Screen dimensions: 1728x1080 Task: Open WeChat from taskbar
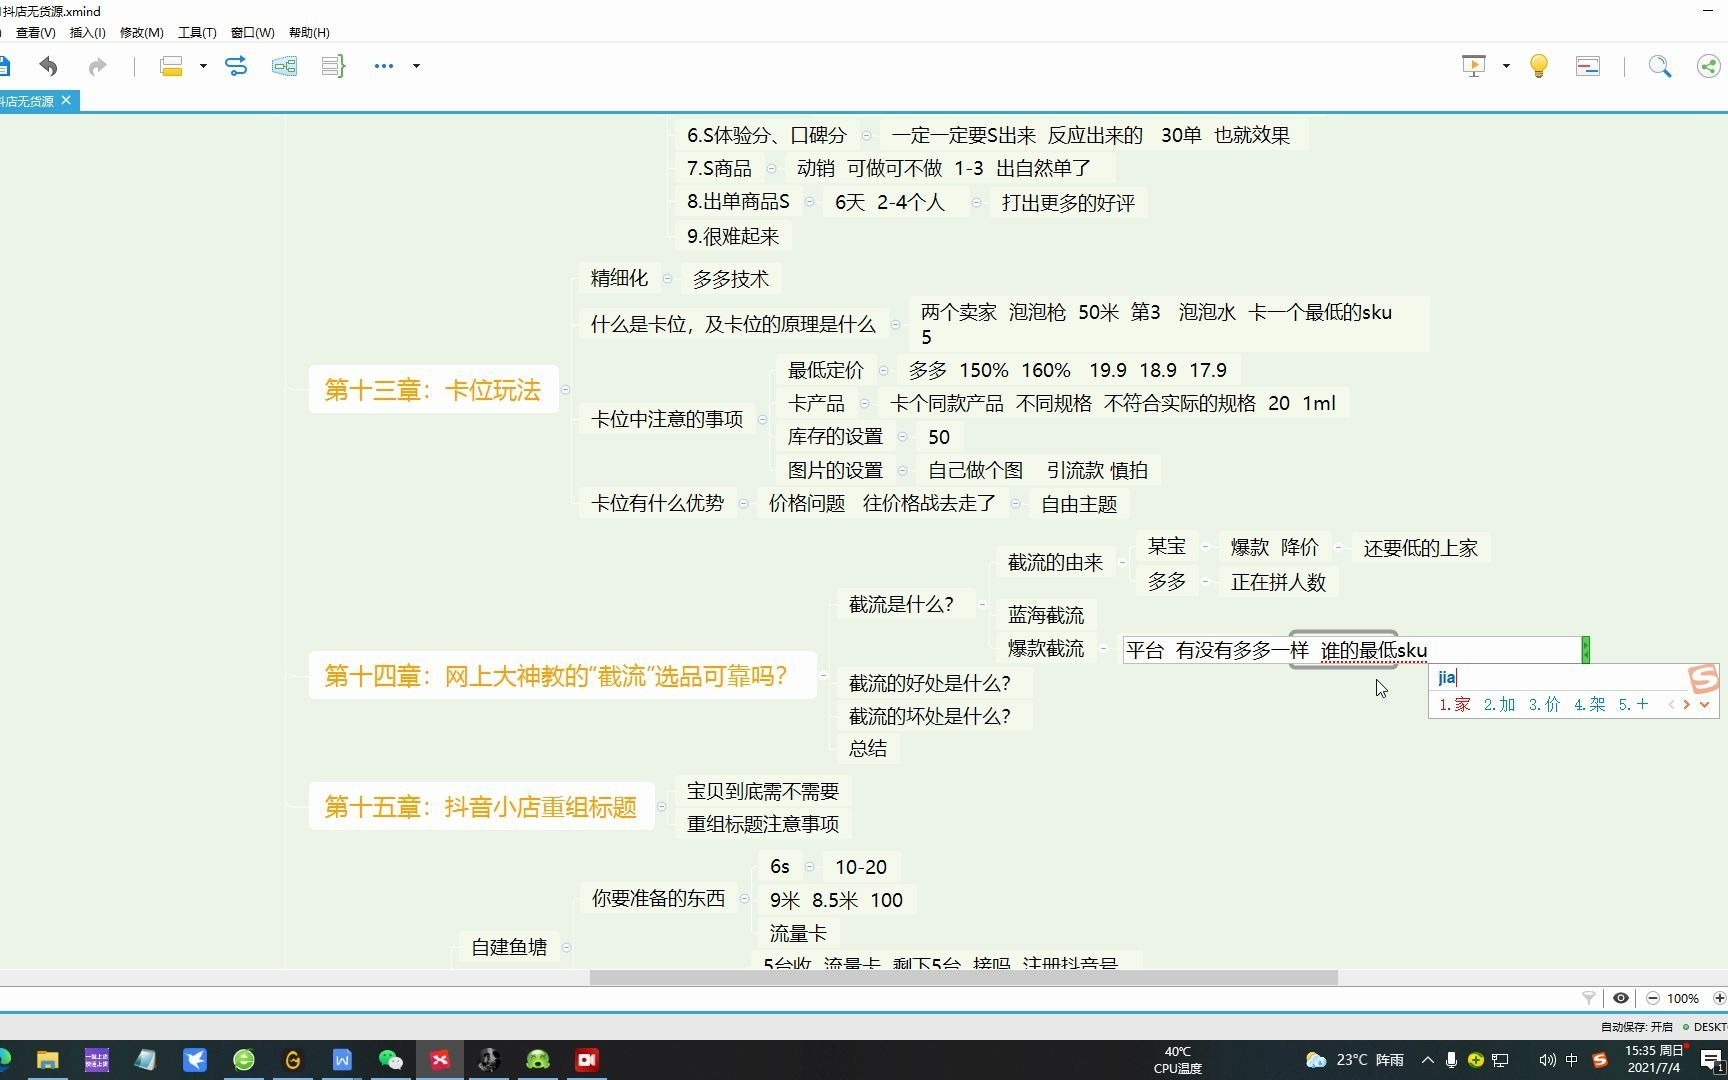coord(391,1060)
